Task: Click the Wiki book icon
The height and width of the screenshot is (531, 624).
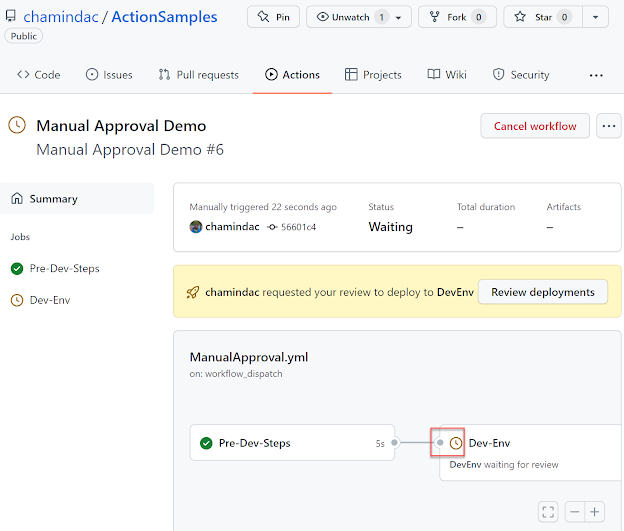Action: 434,74
